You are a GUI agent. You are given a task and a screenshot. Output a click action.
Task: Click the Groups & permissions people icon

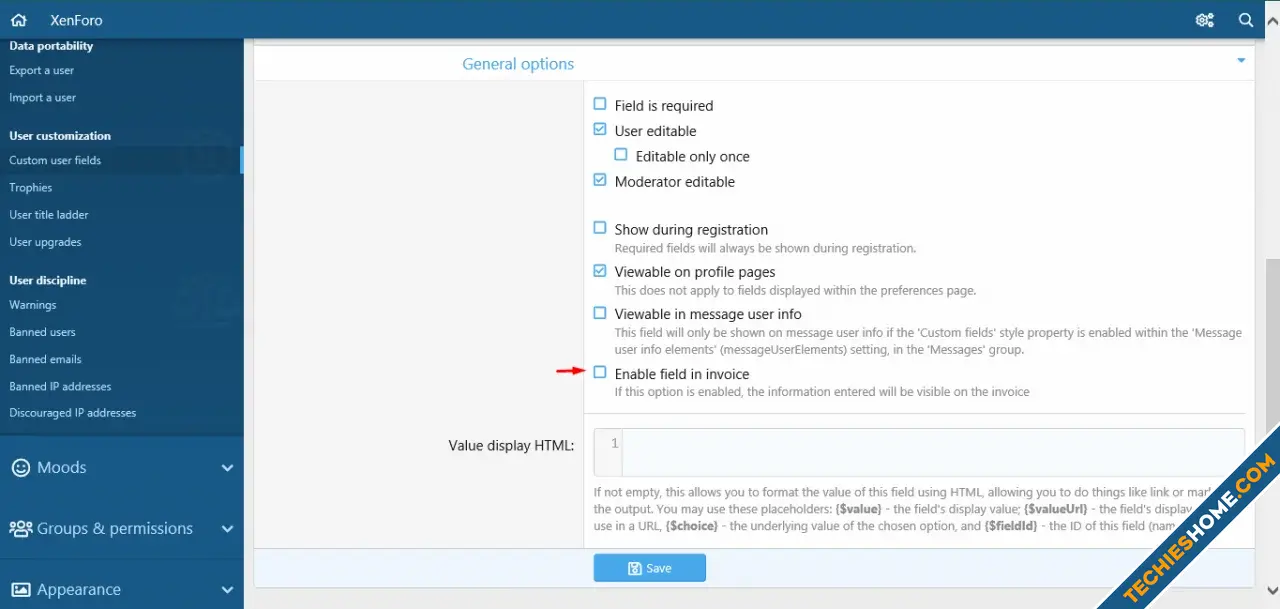pyautogui.click(x=19, y=528)
